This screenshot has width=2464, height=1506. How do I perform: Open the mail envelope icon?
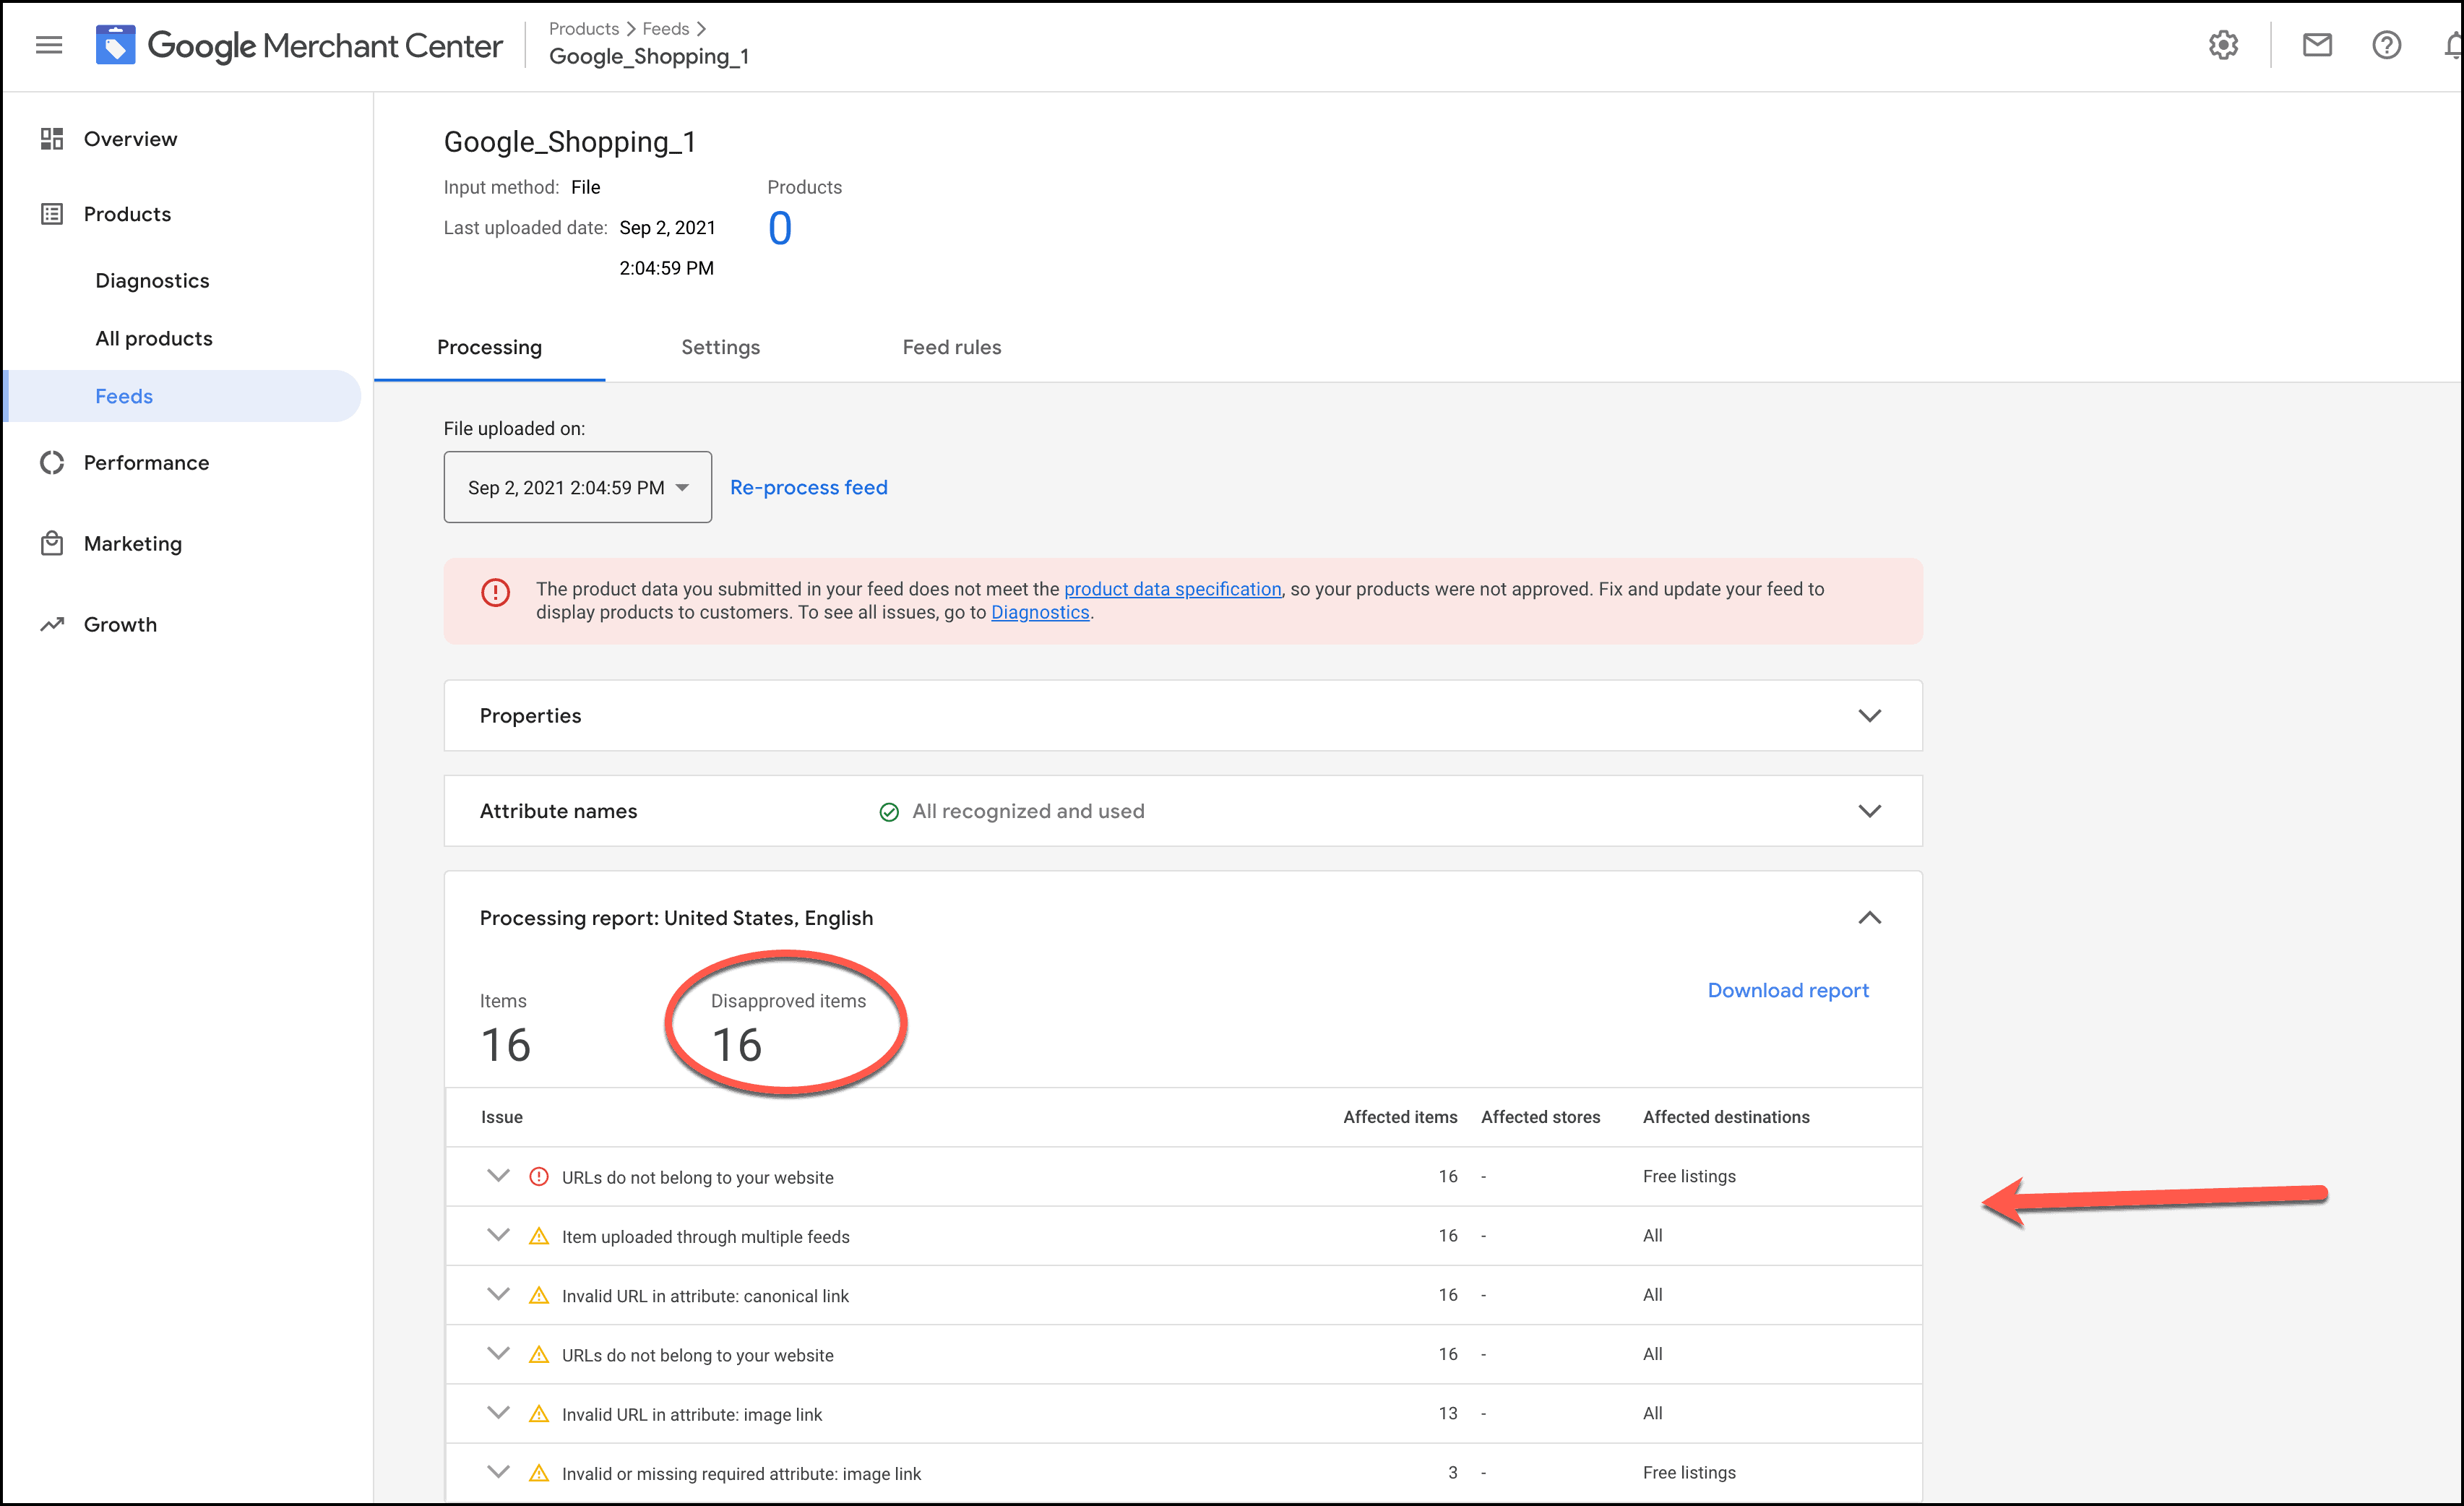[2317, 45]
